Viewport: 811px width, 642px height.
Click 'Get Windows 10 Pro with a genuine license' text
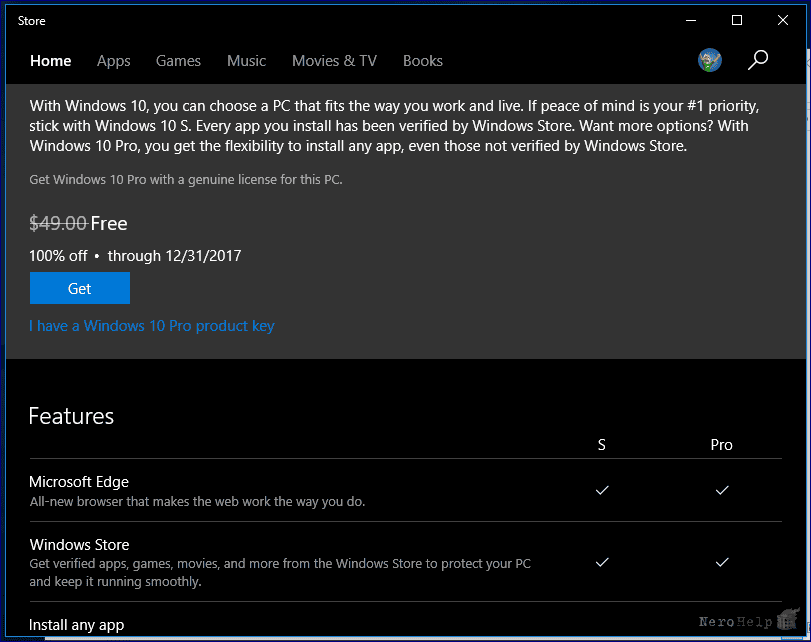coord(186,180)
